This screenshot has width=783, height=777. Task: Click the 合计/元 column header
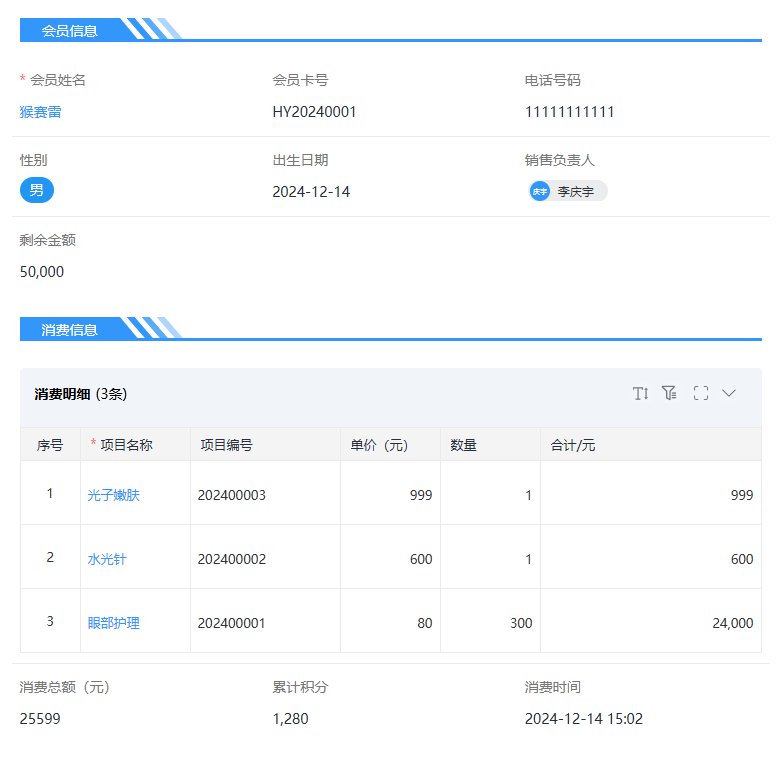pos(573,445)
